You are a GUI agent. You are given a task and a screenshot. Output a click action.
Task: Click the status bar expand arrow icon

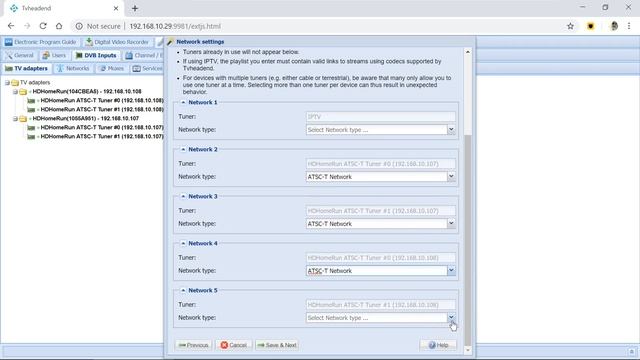point(631,351)
